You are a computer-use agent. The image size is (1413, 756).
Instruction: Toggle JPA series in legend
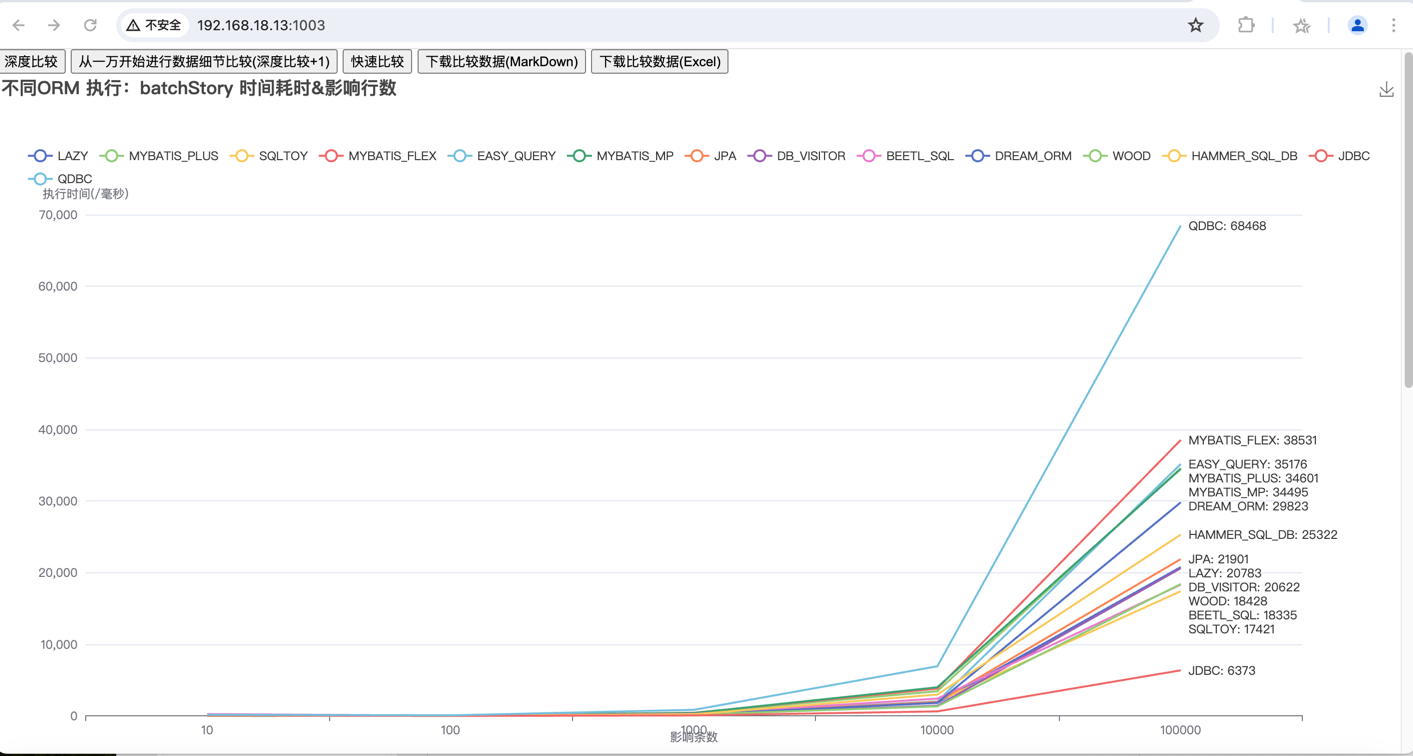(x=711, y=156)
